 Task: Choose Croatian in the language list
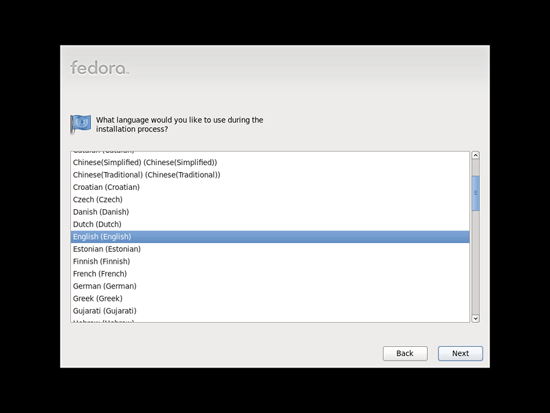point(270,187)
